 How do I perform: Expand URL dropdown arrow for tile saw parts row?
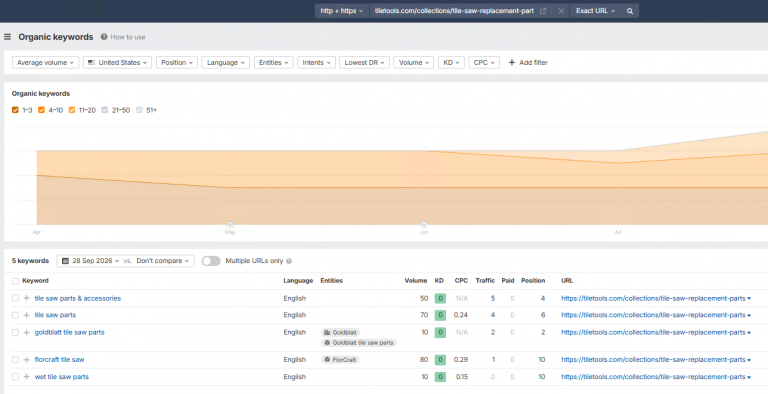click(x=749, y=316)
